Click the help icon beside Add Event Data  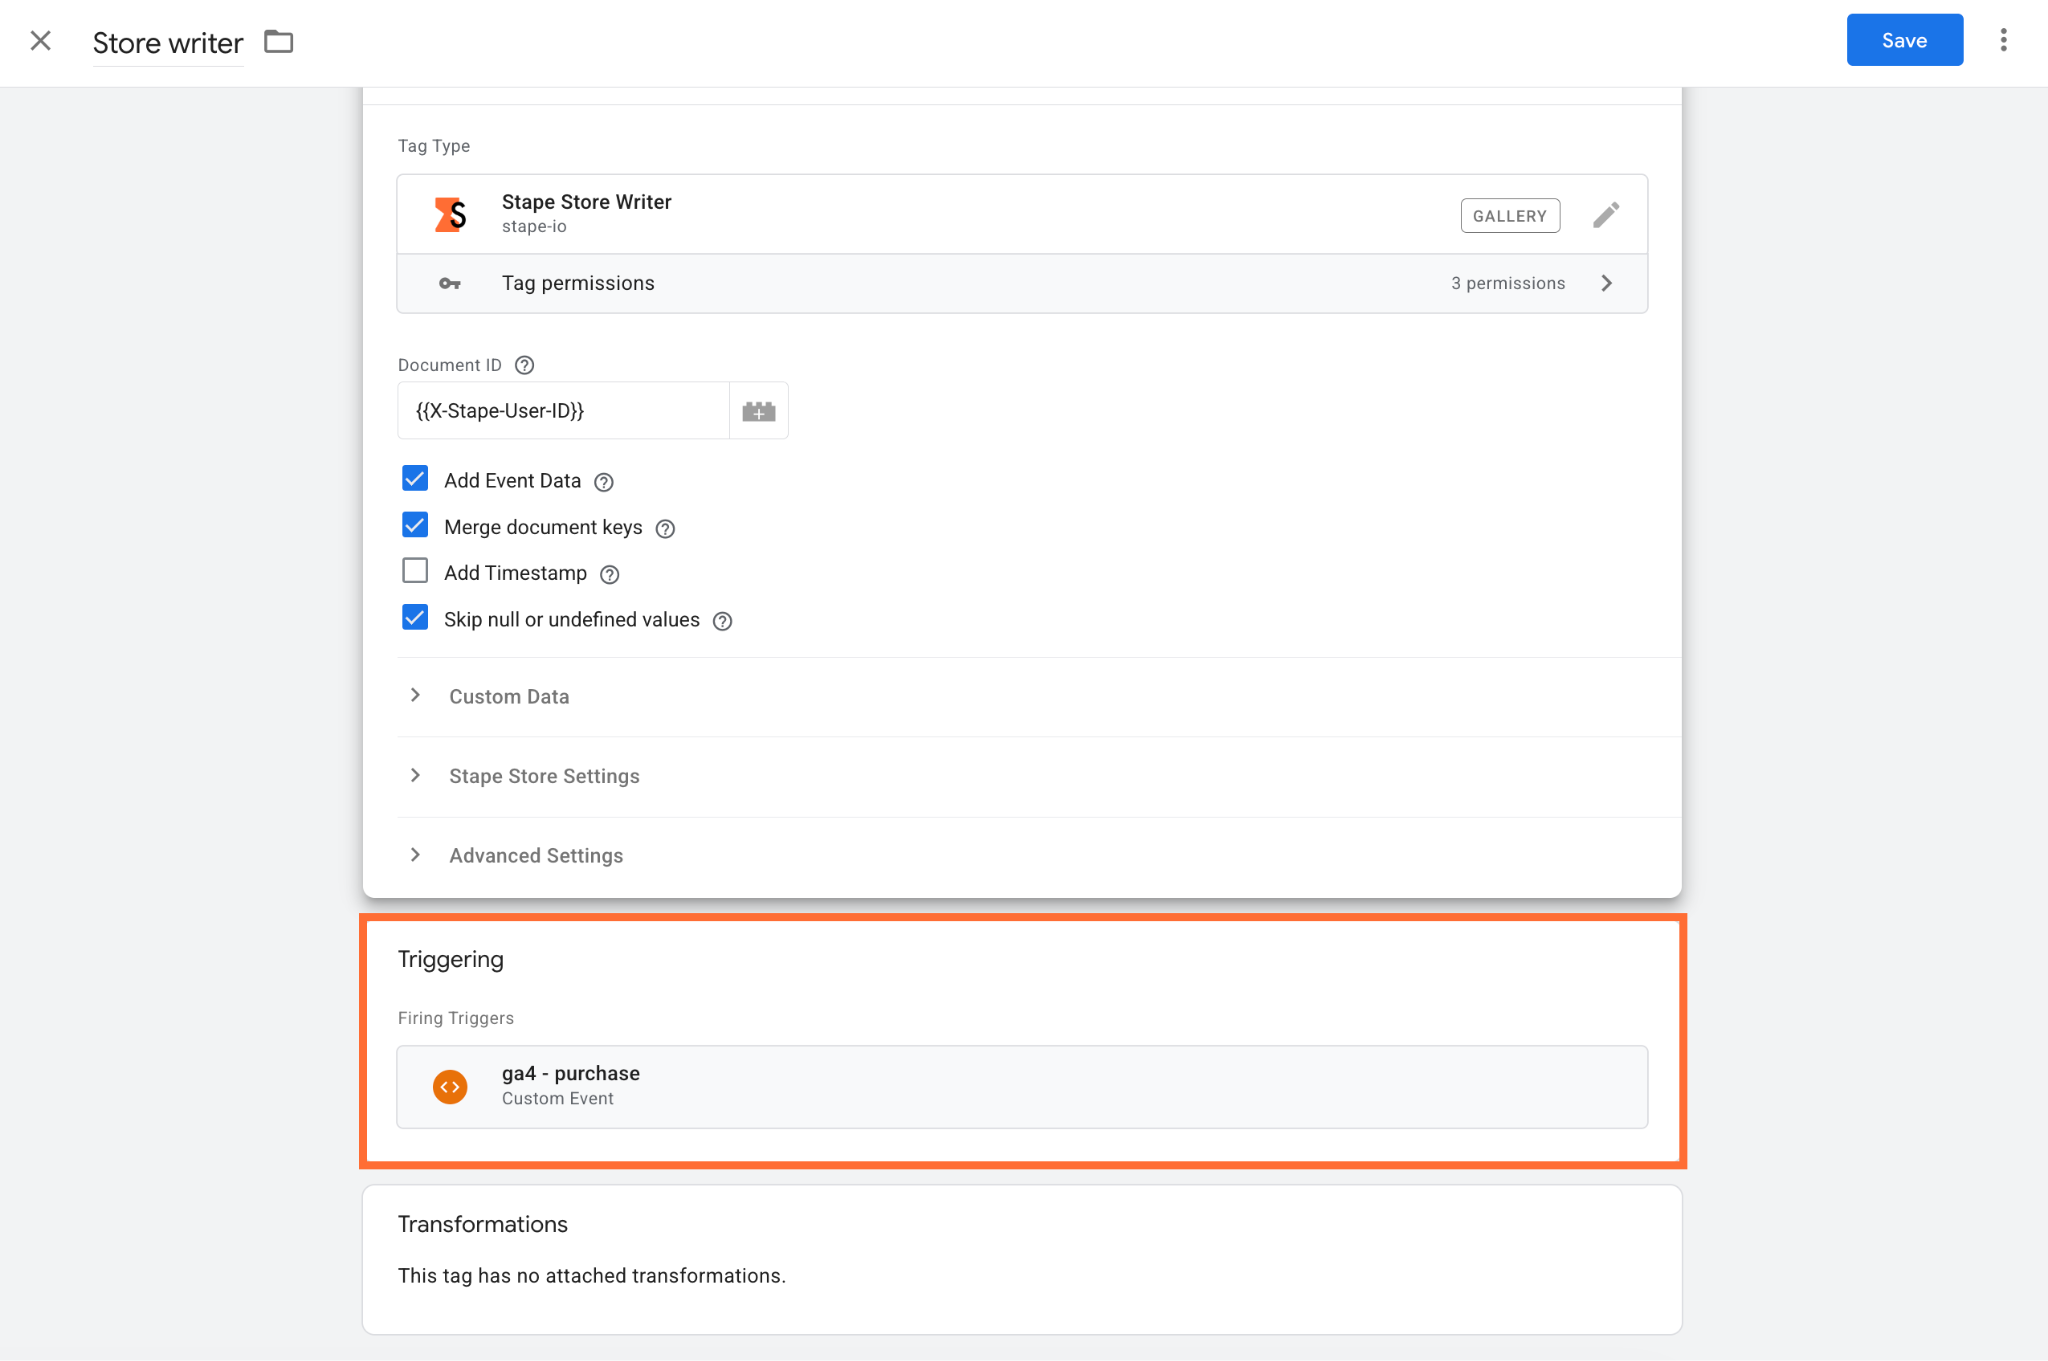point(604,482)
